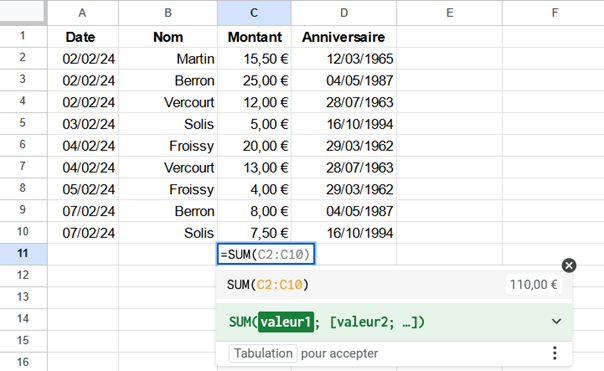Screen dimensions: 604x371
Task: Click the Date header cell
Action: (x=83, y=37)
